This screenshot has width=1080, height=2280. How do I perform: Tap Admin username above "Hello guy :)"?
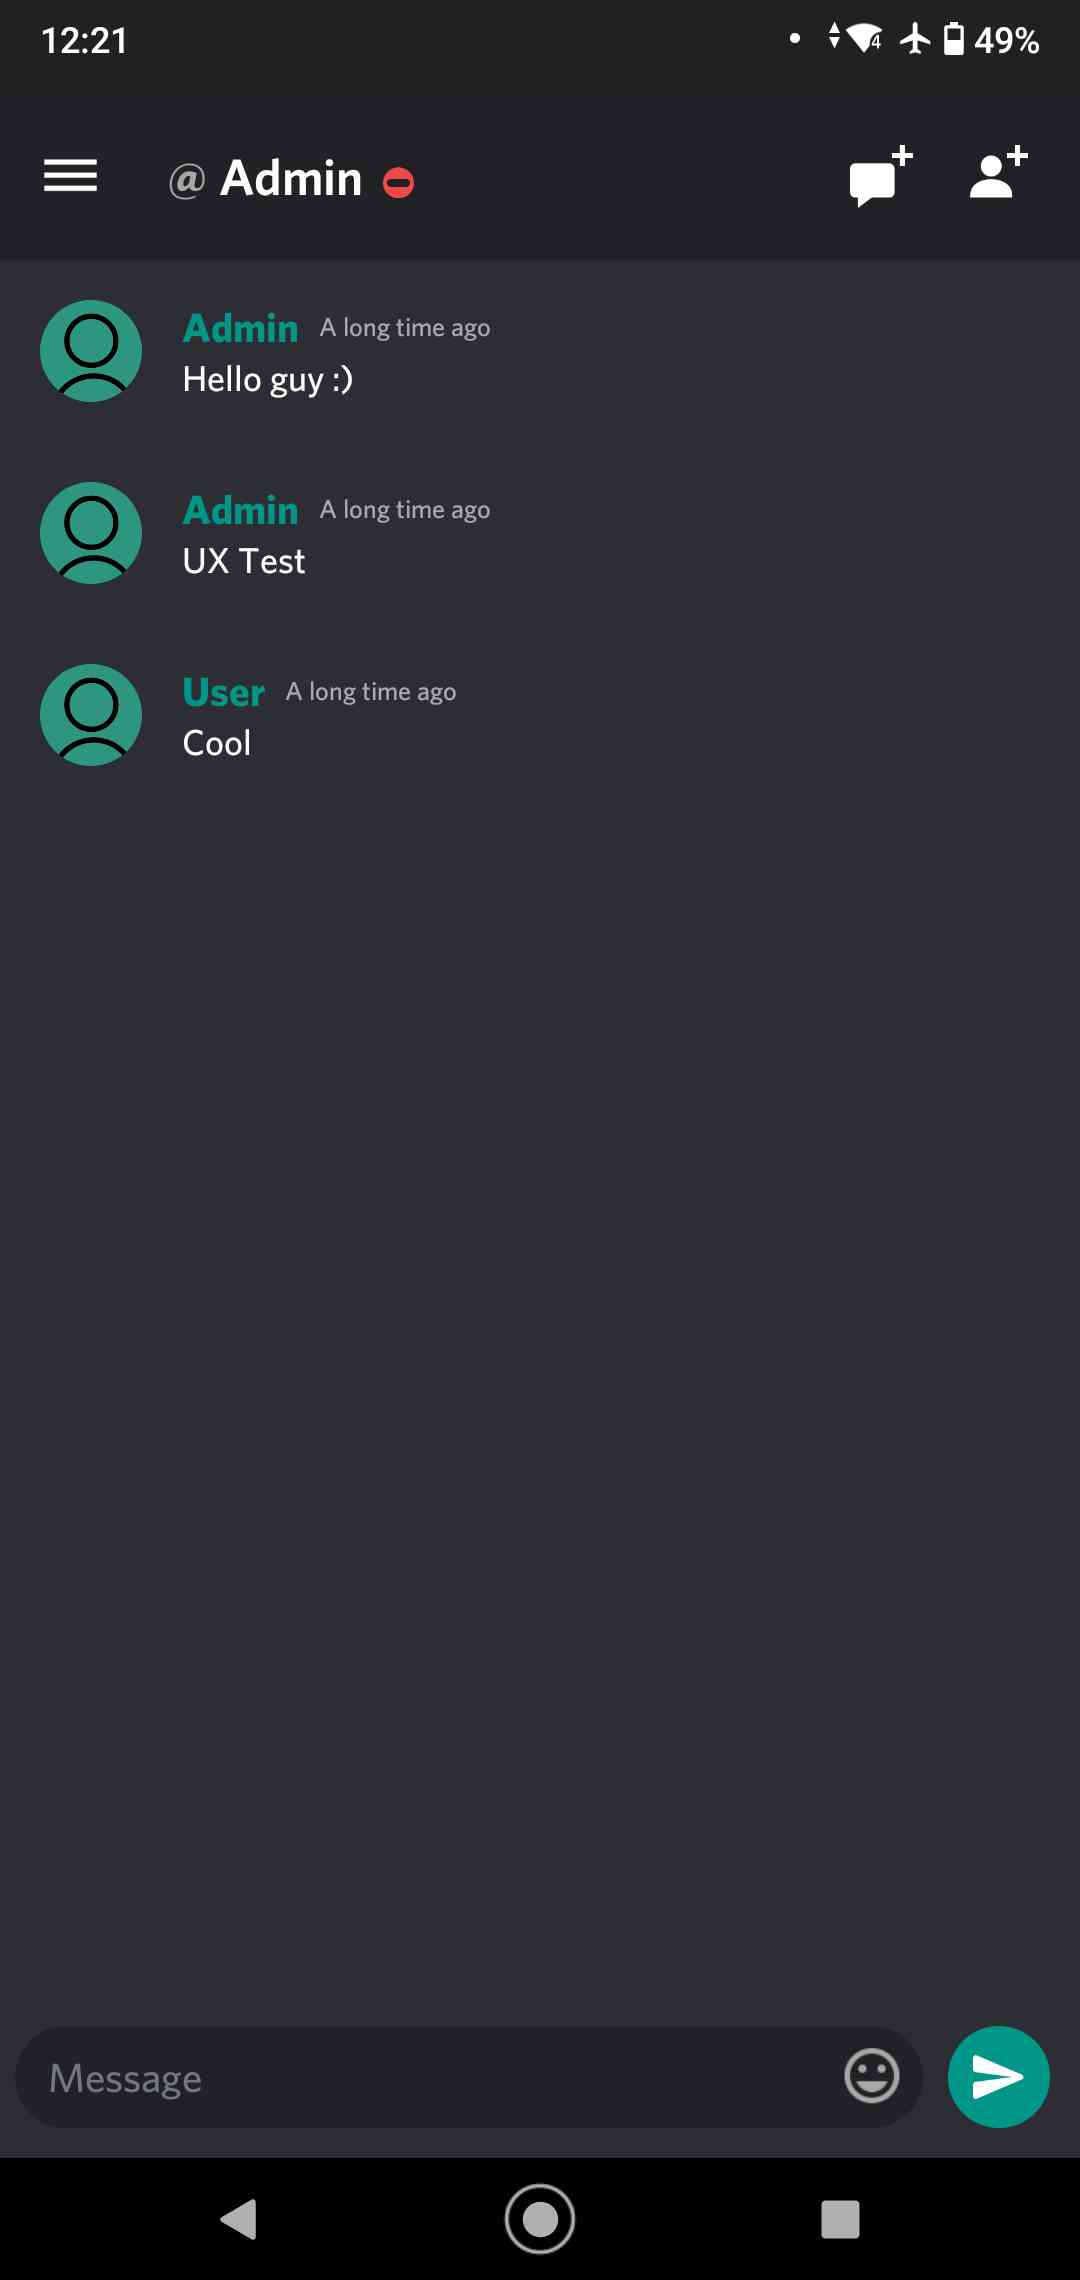tap(241, 328)
